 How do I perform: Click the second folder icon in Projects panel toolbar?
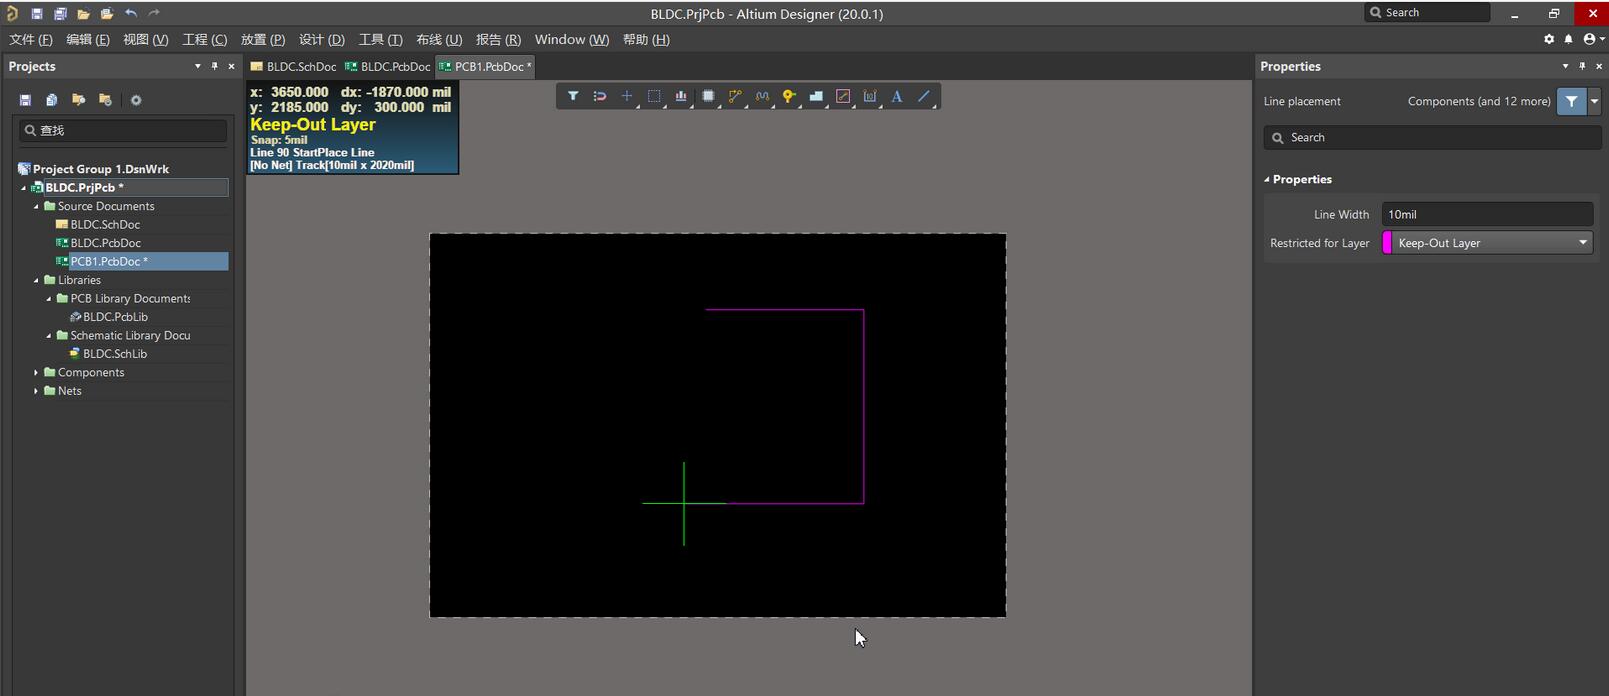pos(105,100)
